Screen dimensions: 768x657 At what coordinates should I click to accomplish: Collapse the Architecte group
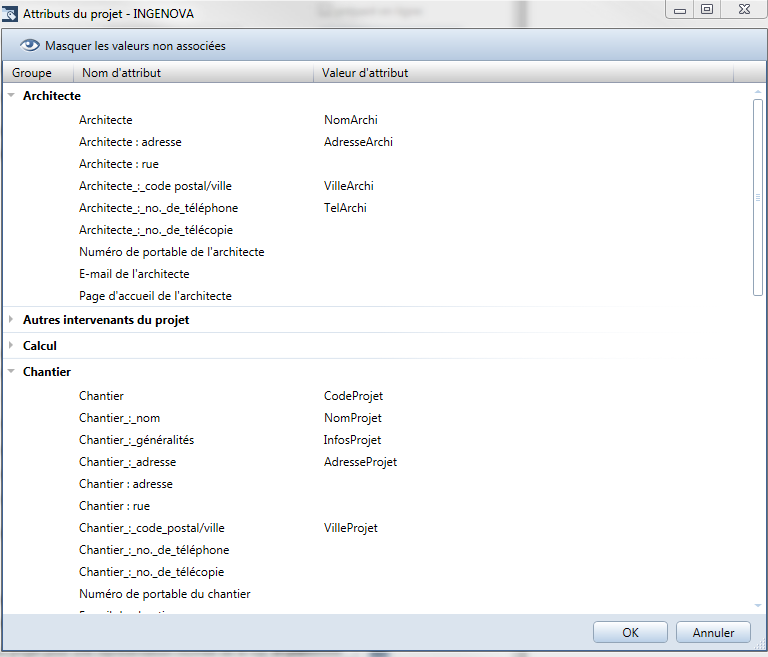point(11,96)
